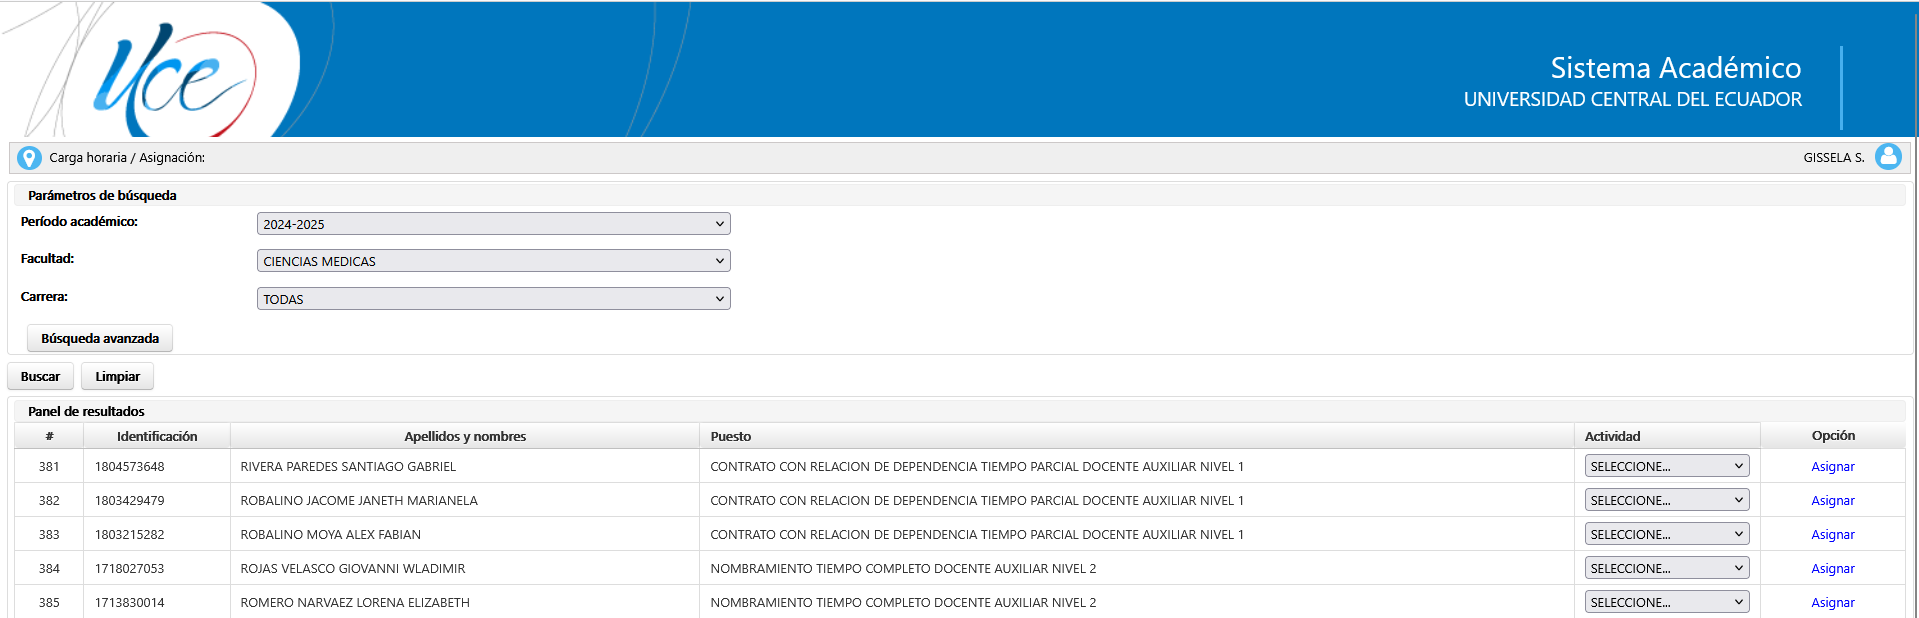Click the Búsqueda avanzada button
This screenshot has width=1919, height=618.
point(100,338)
